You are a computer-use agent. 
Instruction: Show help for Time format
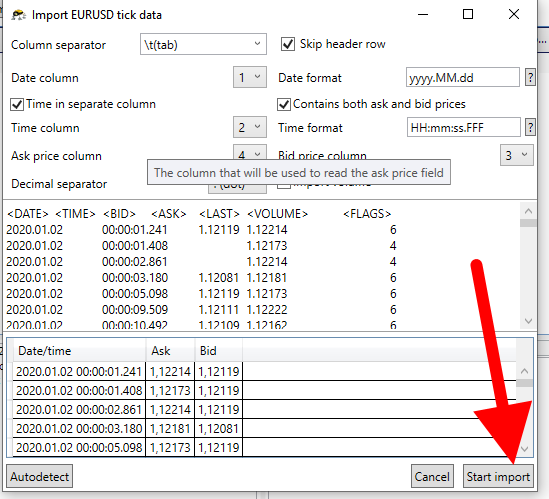point(530,127)
